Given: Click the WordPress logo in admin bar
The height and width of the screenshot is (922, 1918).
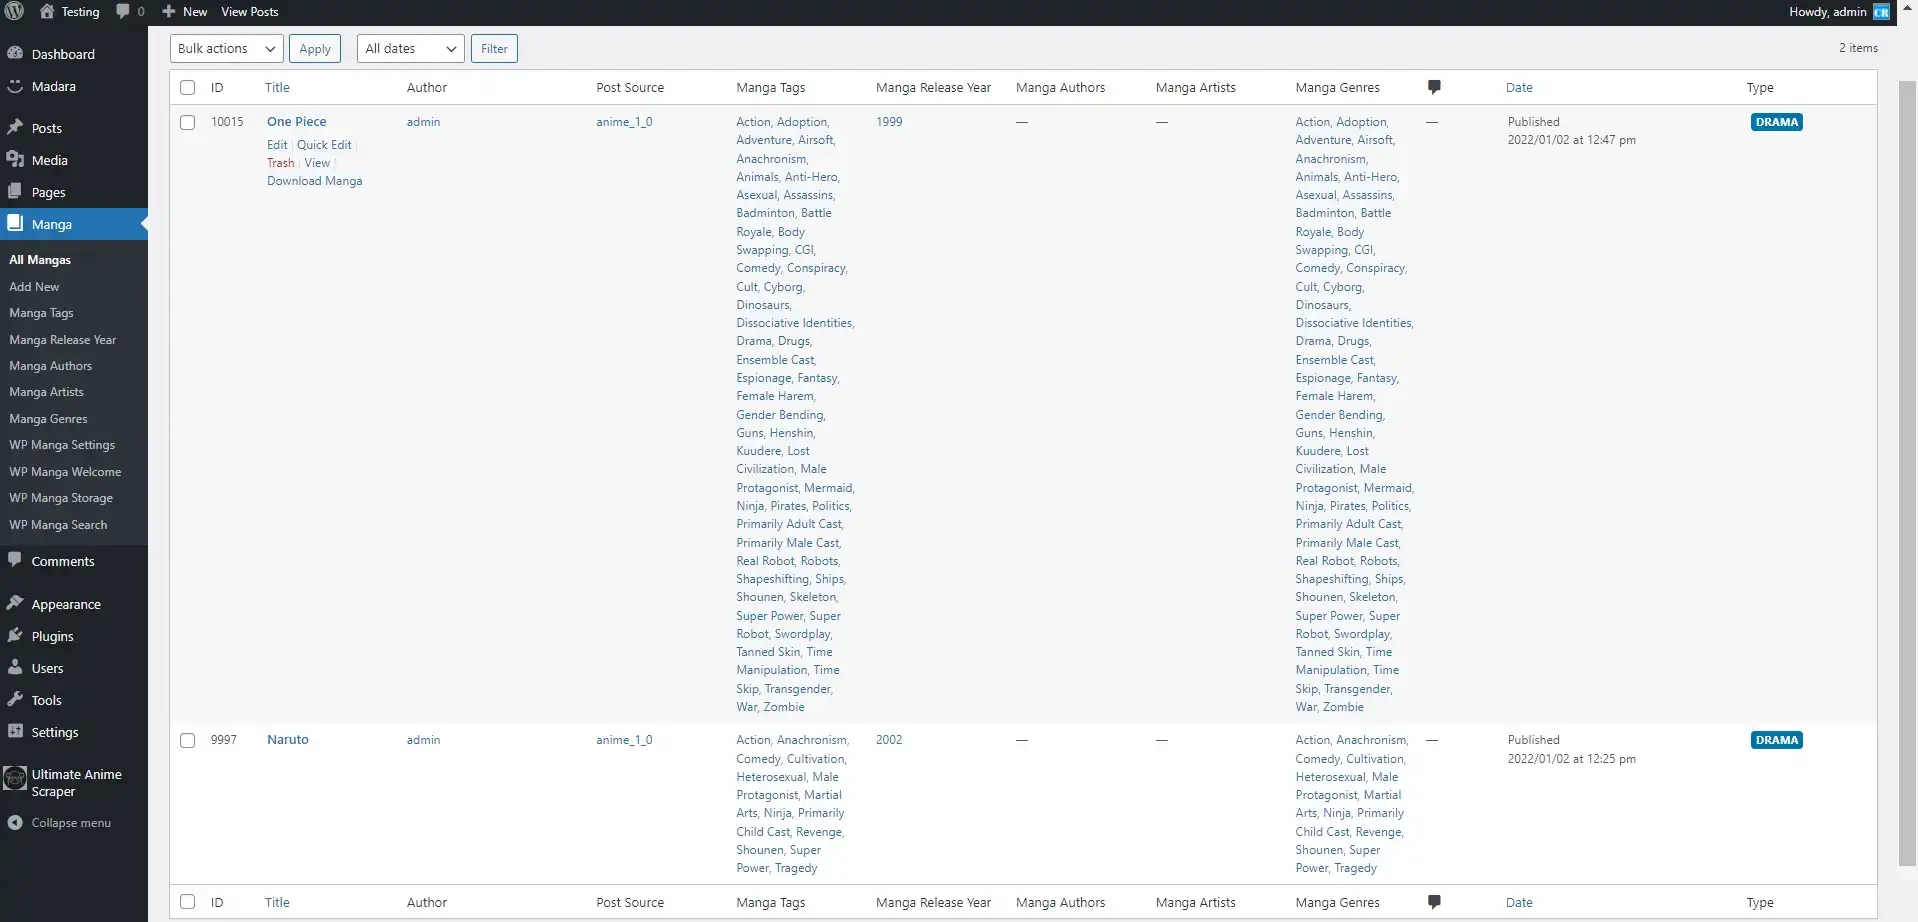Looking at the screenshot, I should [14, 11].
